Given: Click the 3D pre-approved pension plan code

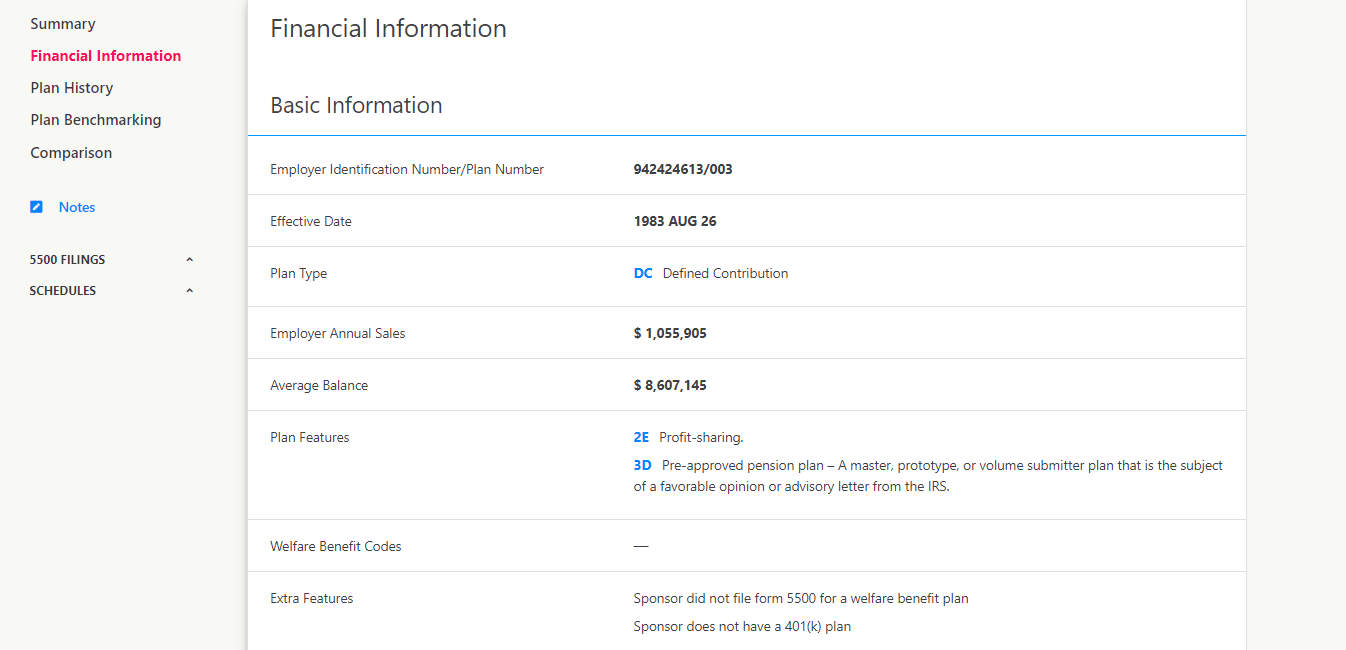Looking at the screenshot, I should coord(643,466).
